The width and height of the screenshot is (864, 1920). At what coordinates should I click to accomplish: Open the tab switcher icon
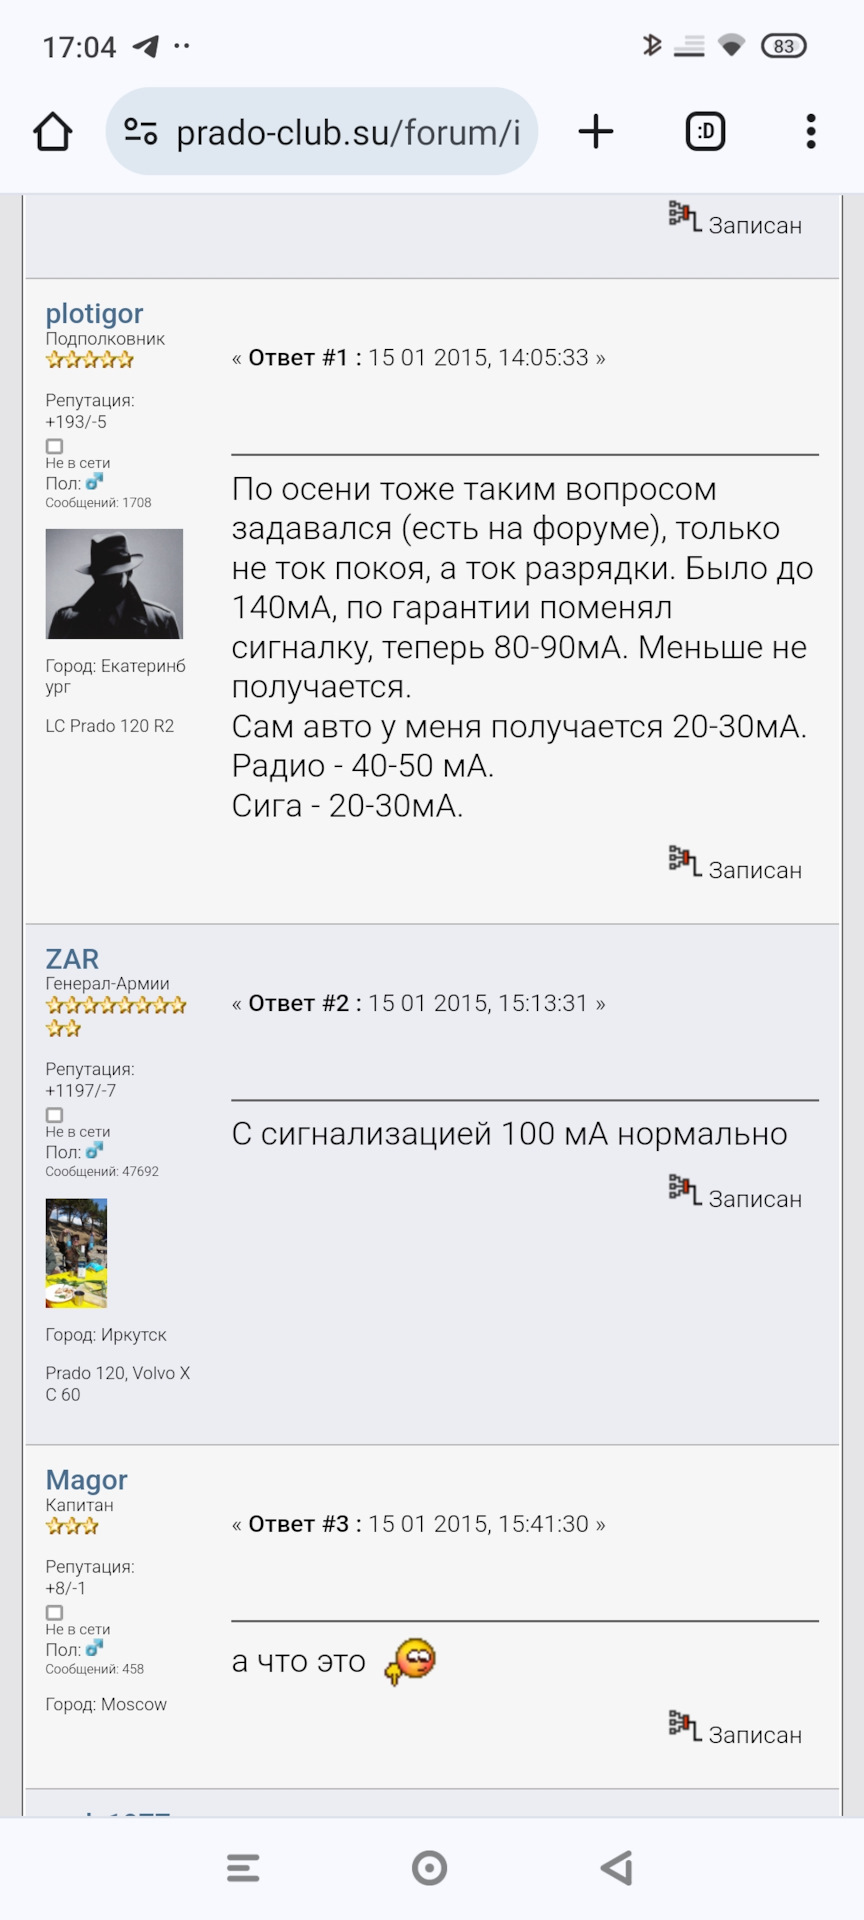[x=705, y=132]
